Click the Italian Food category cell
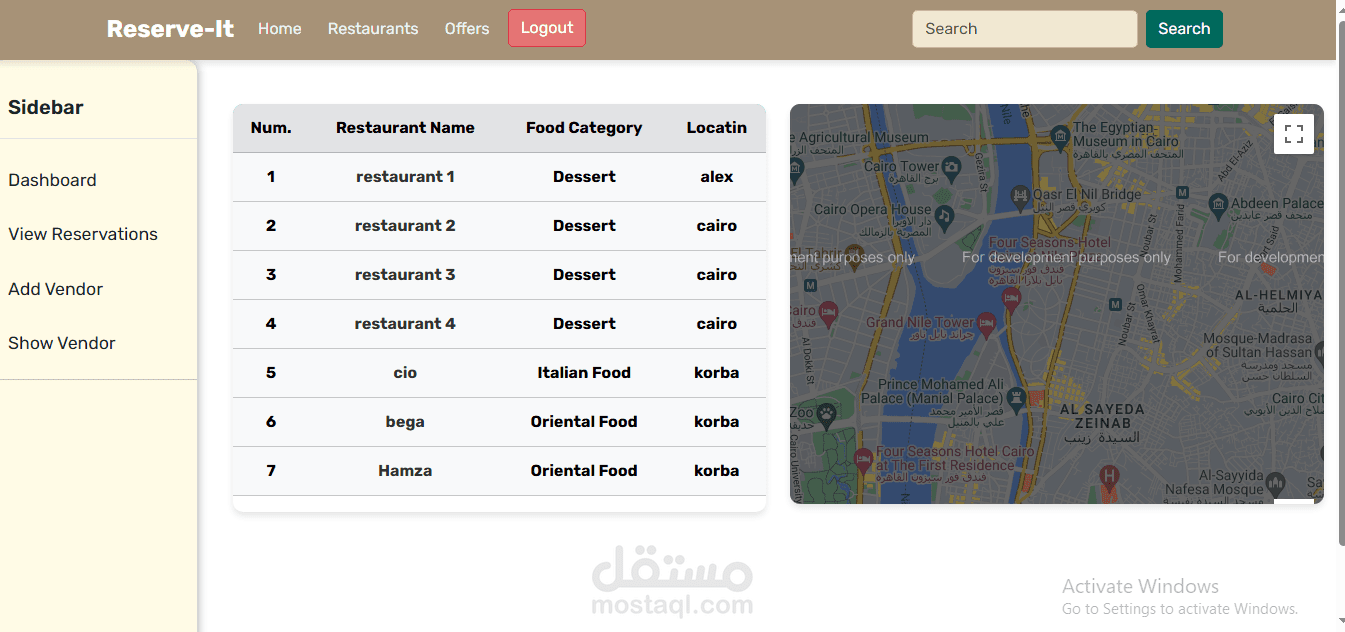 (x=584, y=373)
